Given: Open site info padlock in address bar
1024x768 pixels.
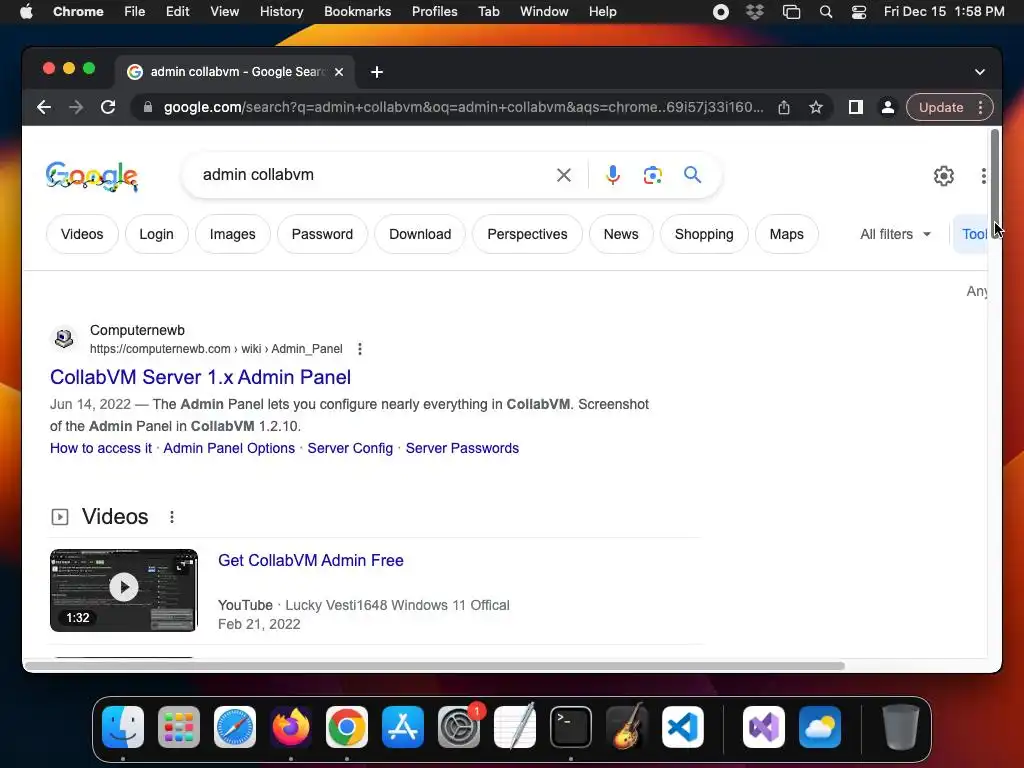Looking at the screenshot, I should [148, 107].
